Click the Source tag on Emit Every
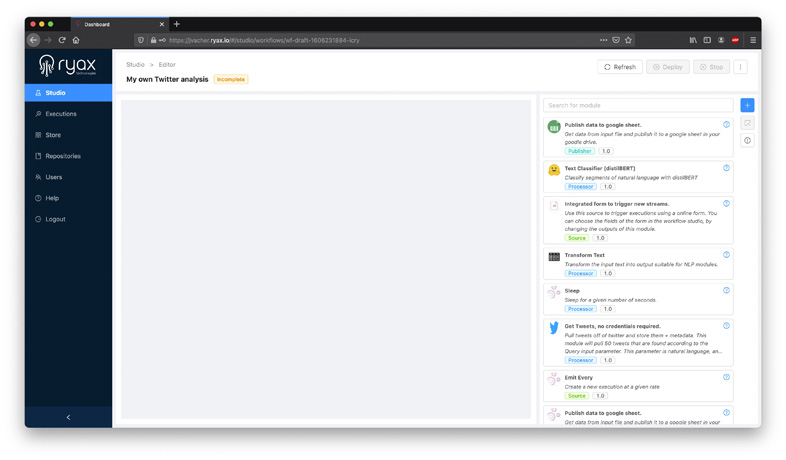Image resolution: width=786 pixels, height=460 pixels. pyautogui.click(x=576, y=396)
